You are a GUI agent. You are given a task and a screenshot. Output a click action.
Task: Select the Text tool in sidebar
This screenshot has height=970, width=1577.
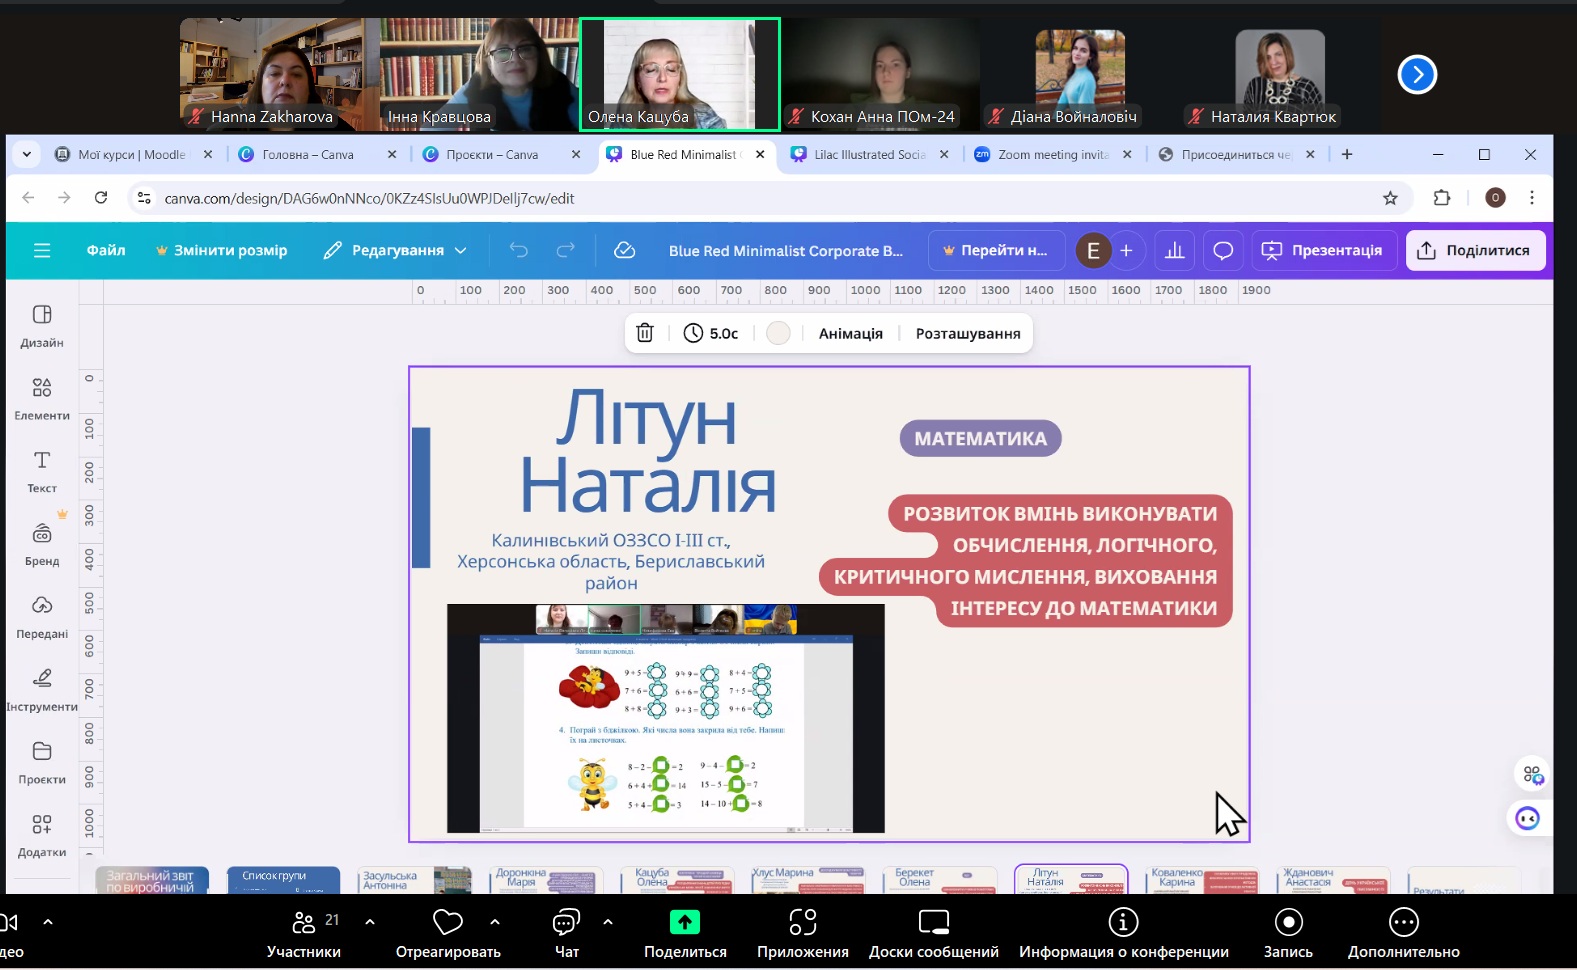42,470
